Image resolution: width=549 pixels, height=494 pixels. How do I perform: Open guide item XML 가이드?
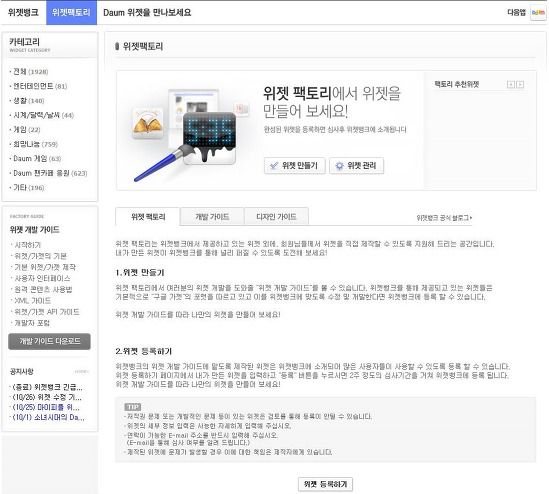tap(33, 301)
